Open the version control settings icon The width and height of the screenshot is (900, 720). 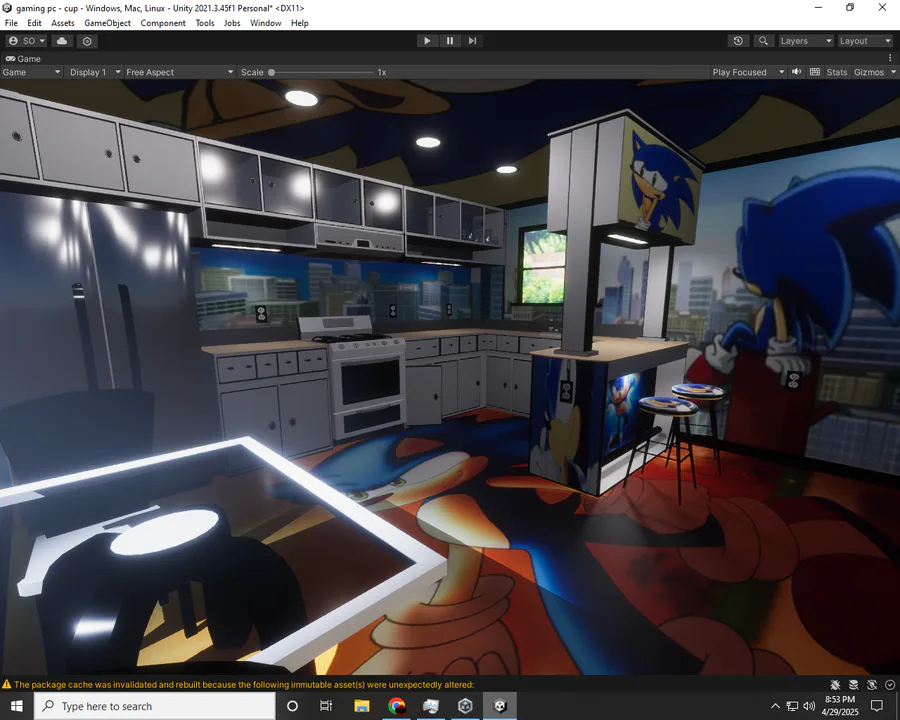(87, 41)
